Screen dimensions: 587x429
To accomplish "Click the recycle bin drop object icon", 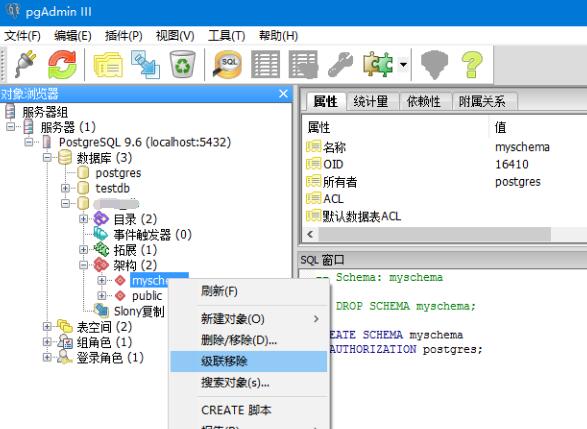I will [x=182, y=64].
